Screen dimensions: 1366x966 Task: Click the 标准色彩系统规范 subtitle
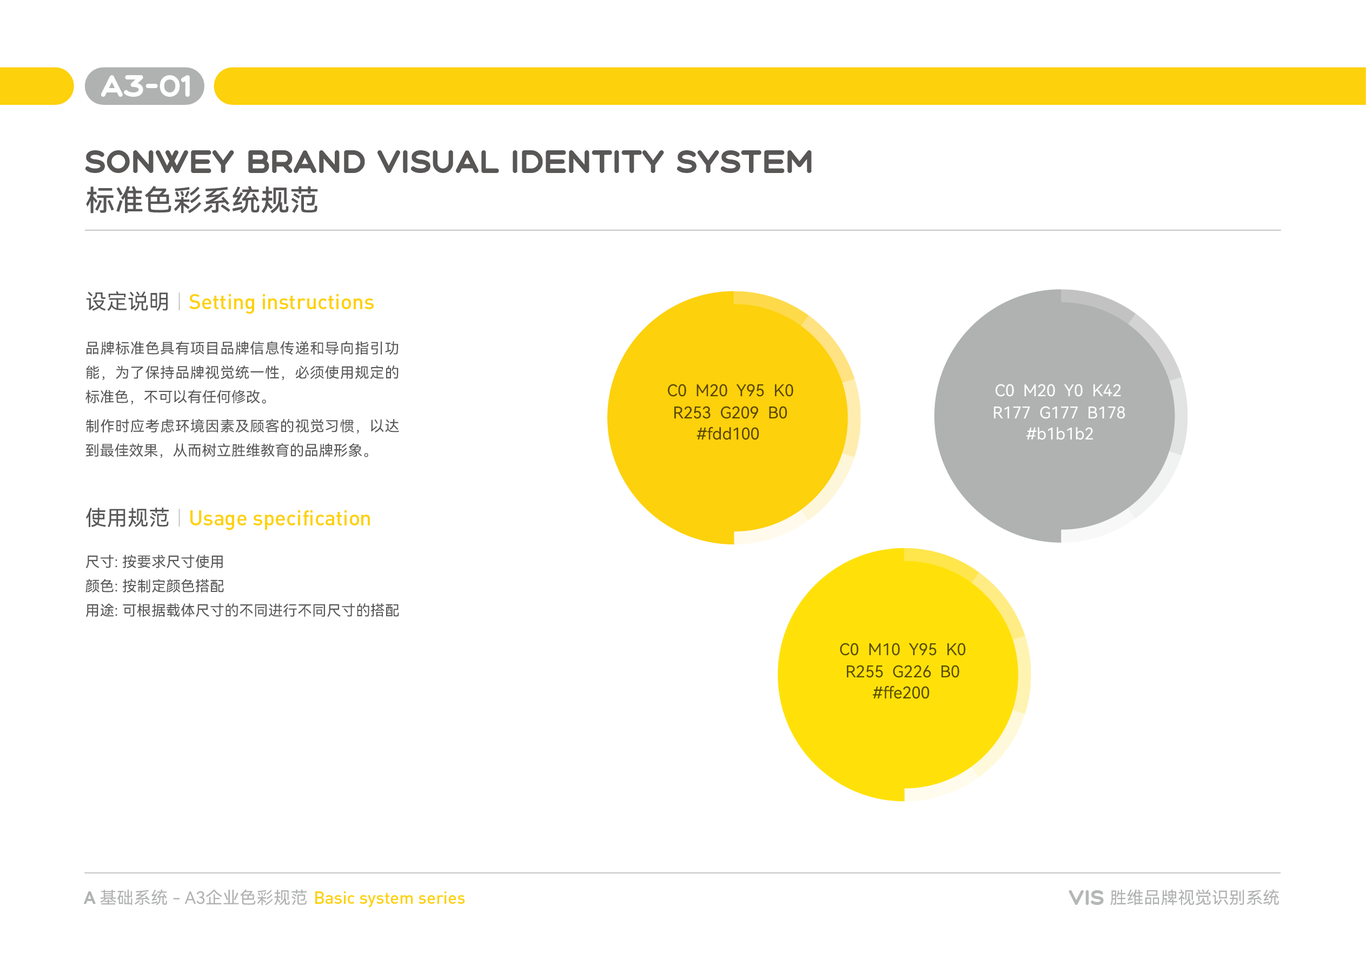[x=202, y=201]
